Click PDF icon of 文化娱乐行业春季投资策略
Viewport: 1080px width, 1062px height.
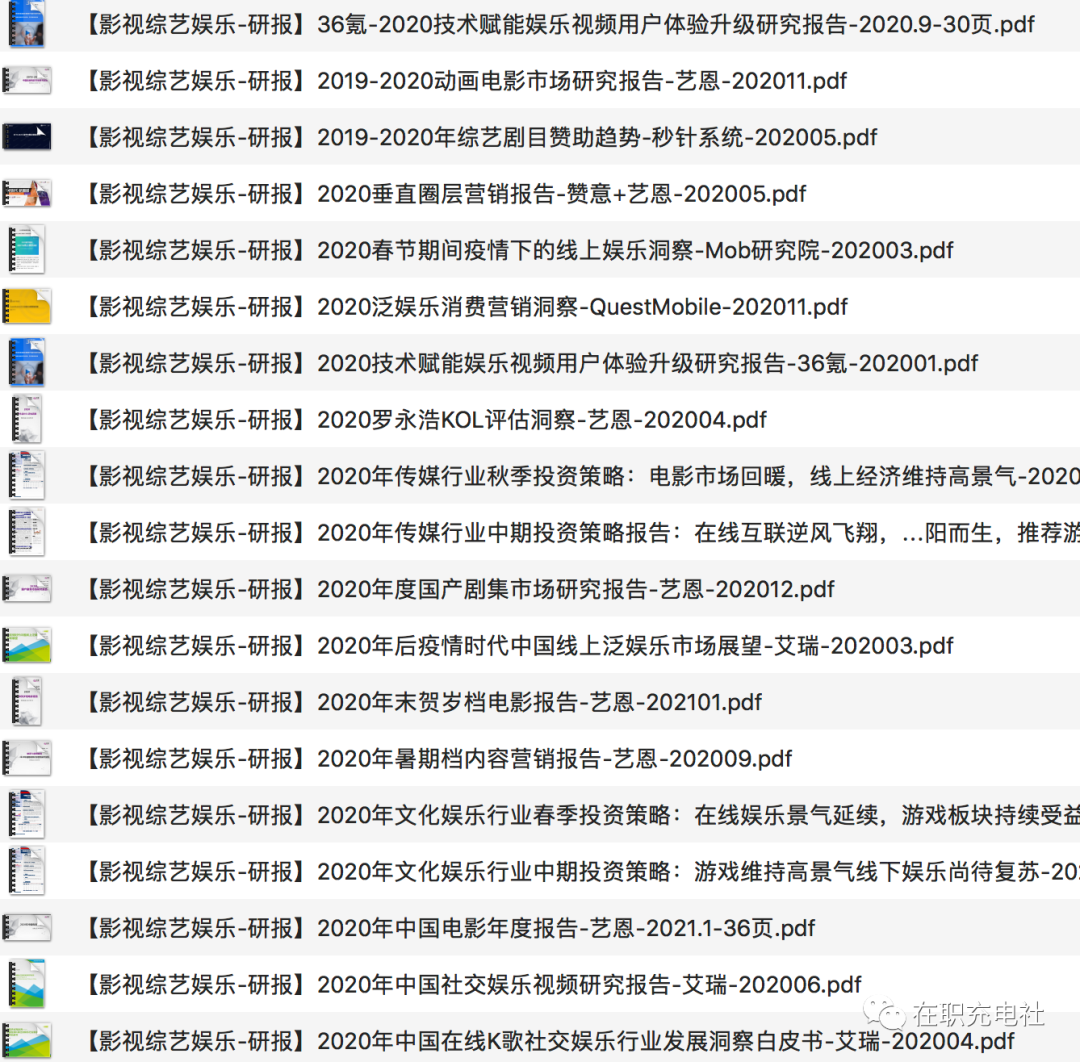[27, 814]
